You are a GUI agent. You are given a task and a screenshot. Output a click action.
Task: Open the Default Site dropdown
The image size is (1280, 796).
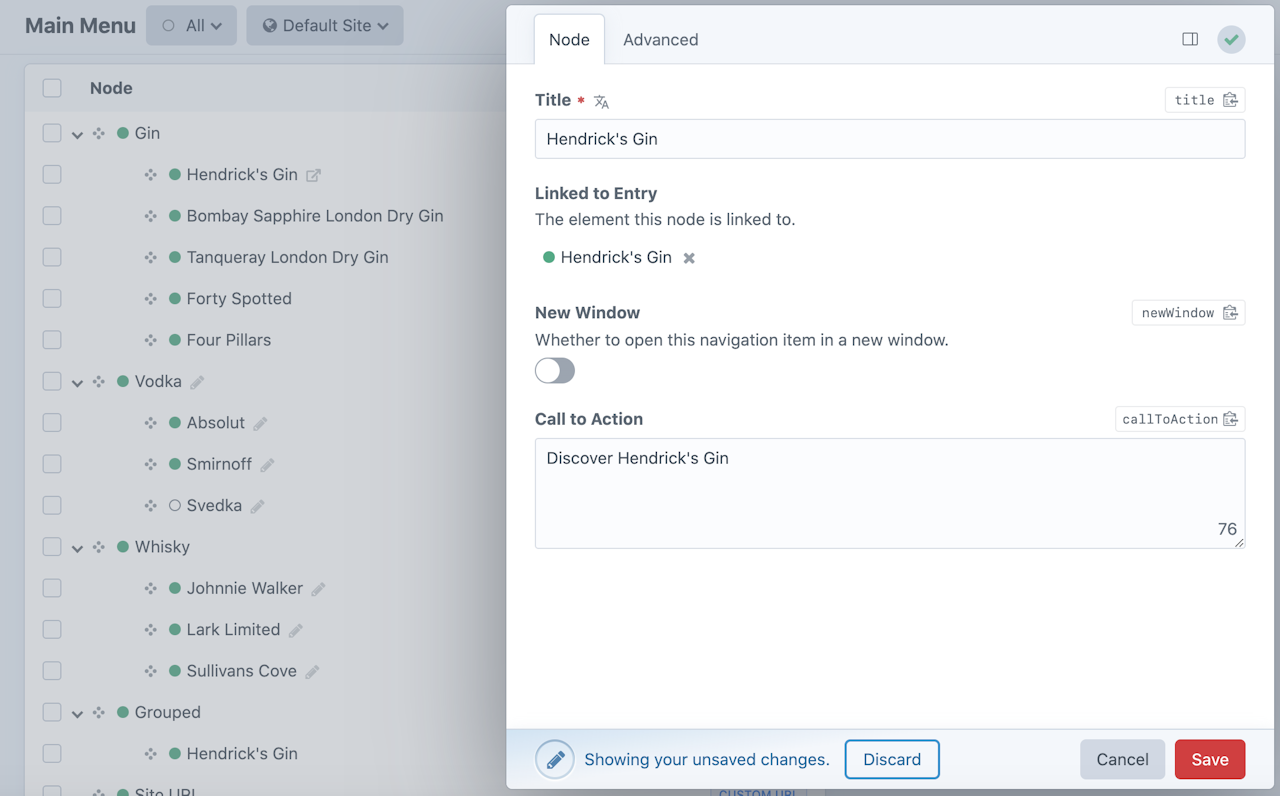[325, 26]
